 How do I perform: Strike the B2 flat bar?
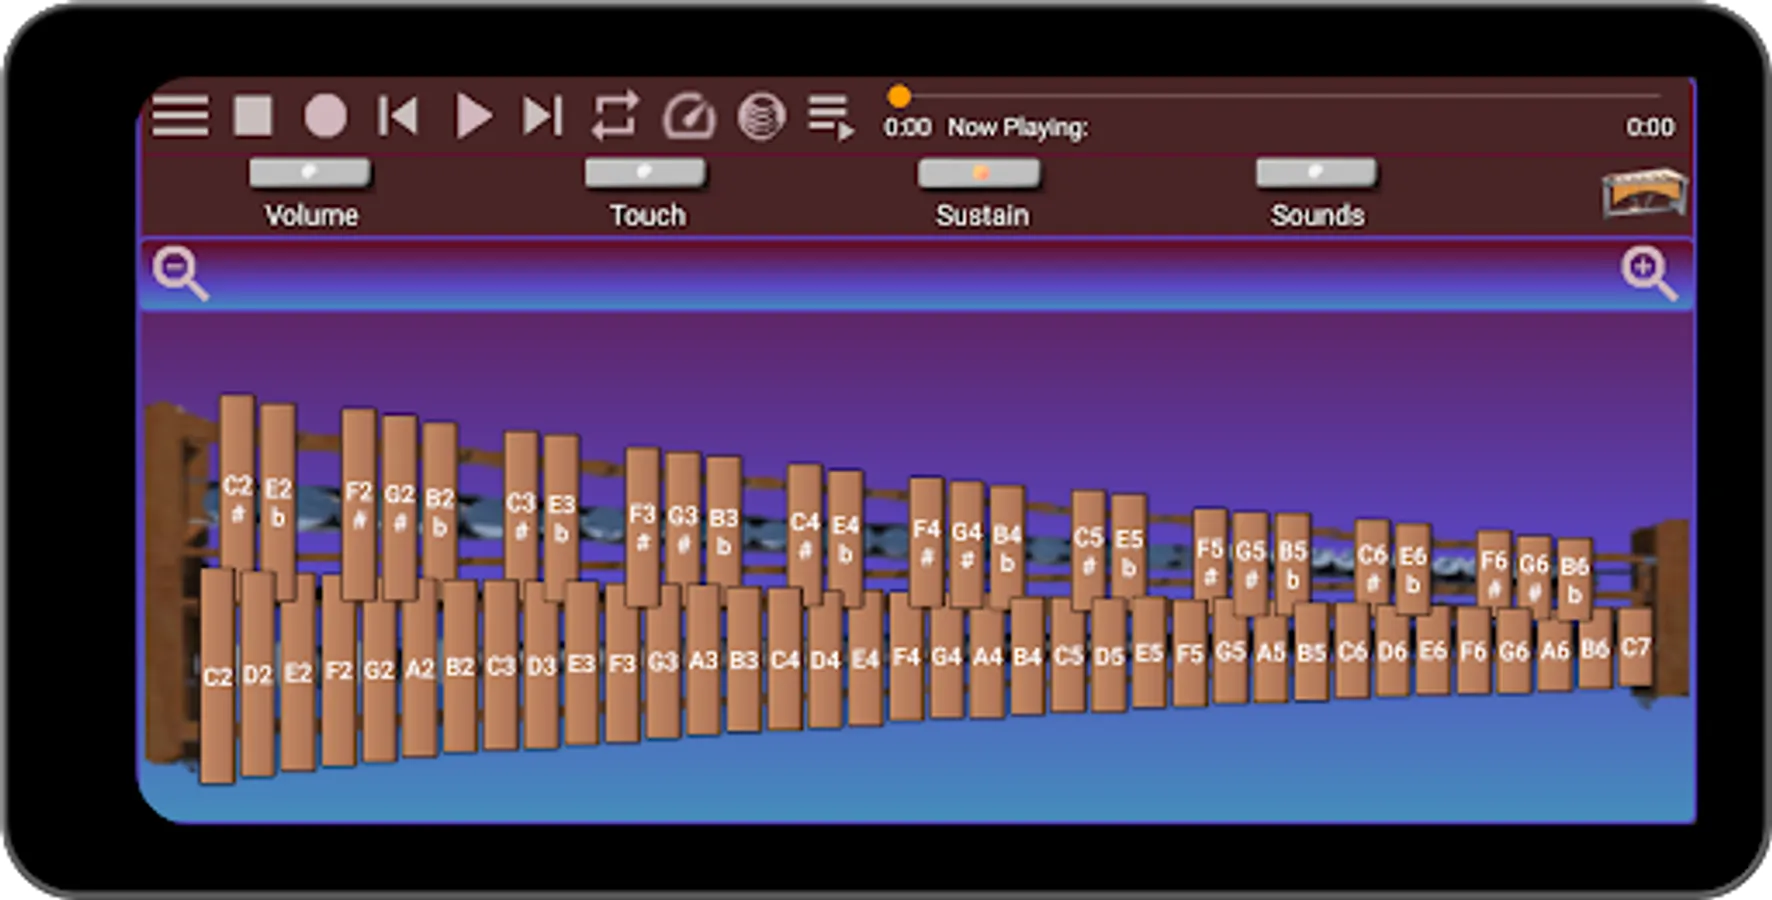[x=439, y=502]
